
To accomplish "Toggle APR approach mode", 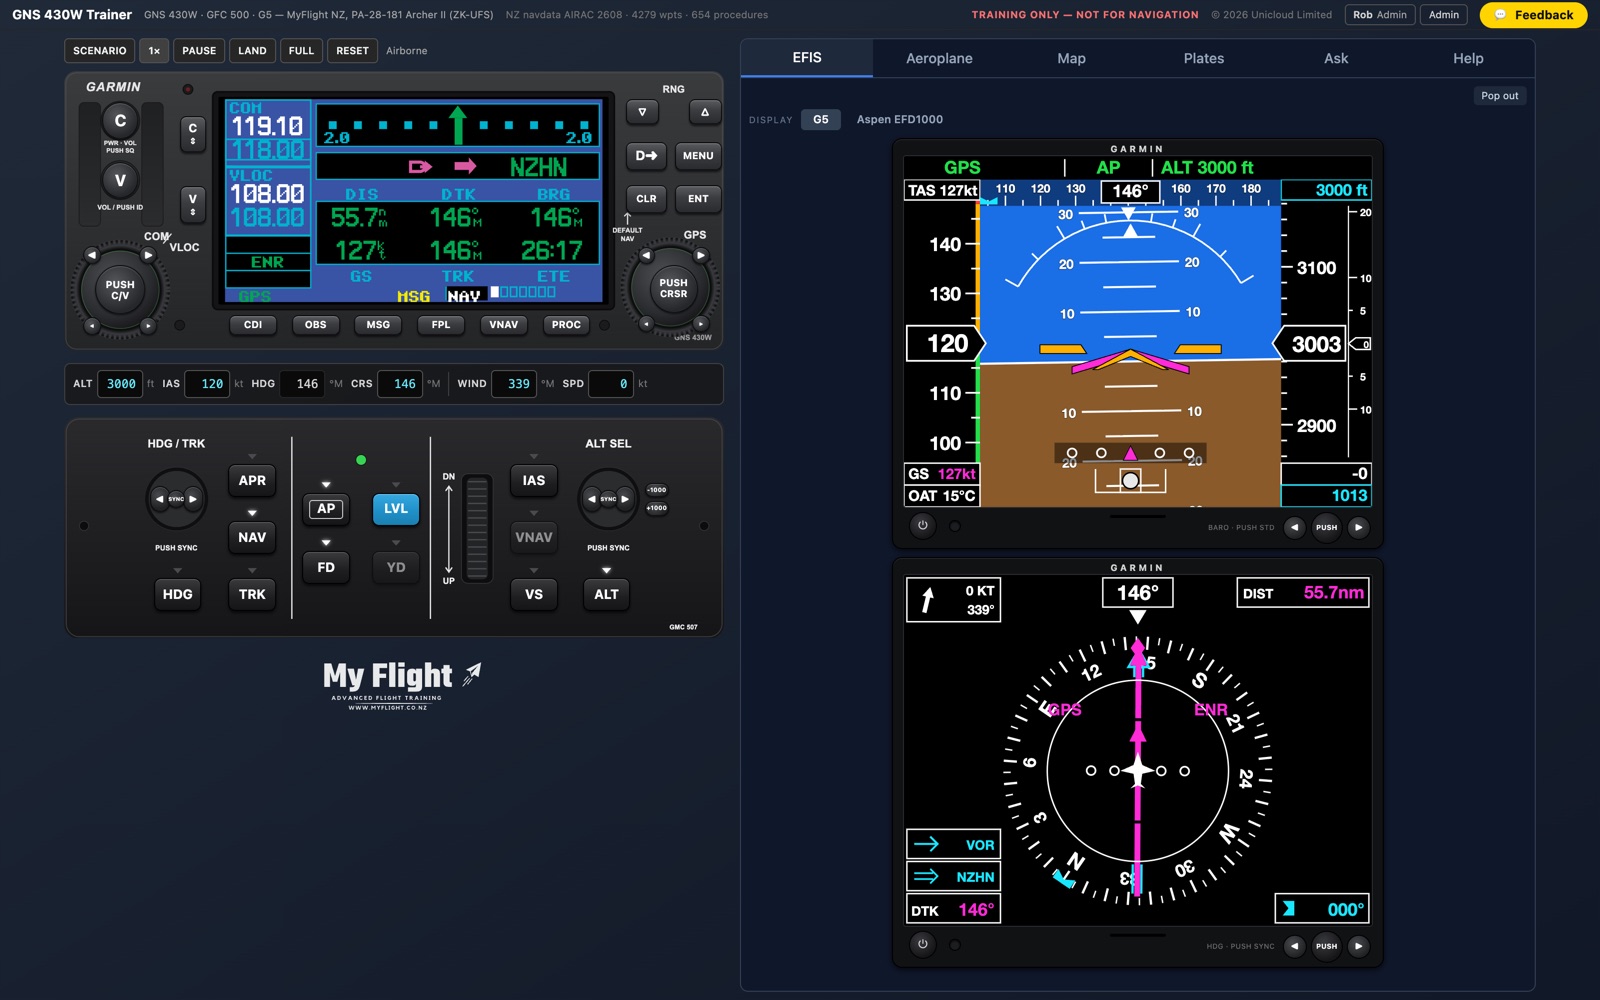I will tap(252, 480).
